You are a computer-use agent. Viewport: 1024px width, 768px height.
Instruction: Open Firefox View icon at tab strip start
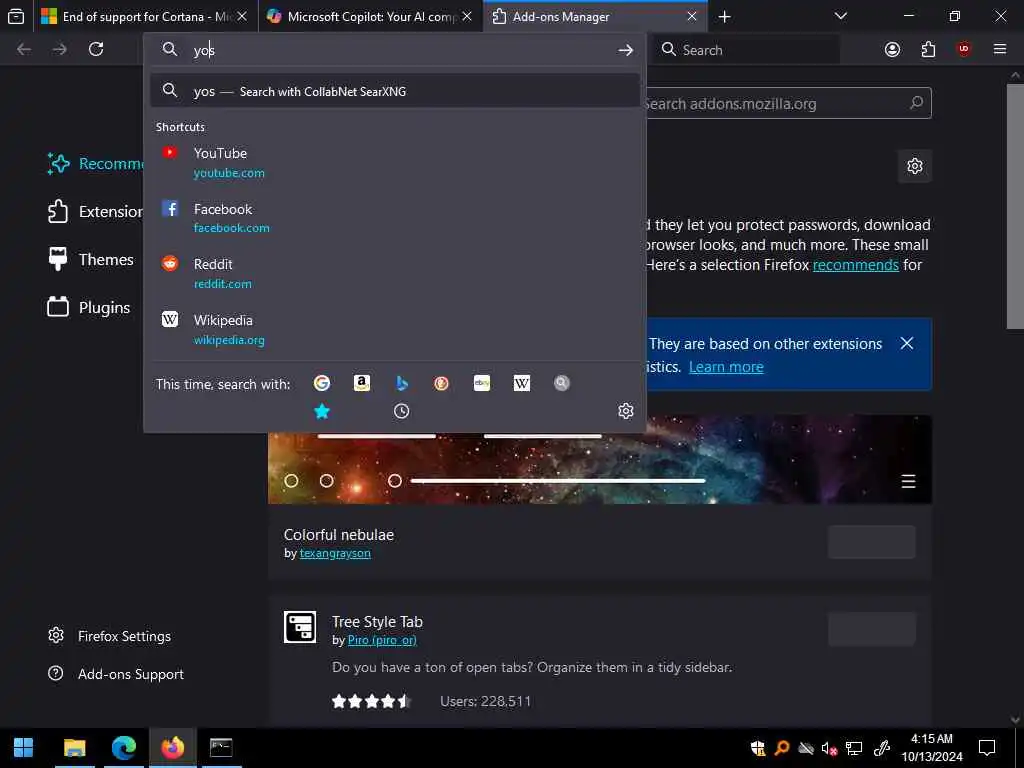click(16, 16)
